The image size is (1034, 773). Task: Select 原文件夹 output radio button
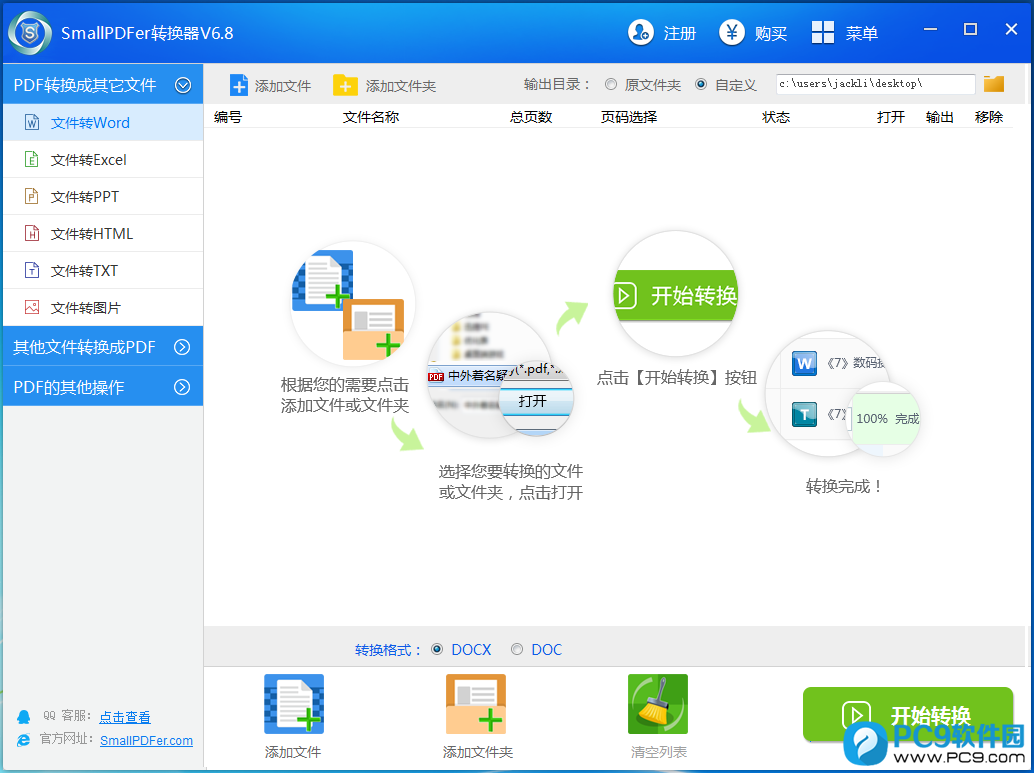point(611,84)
